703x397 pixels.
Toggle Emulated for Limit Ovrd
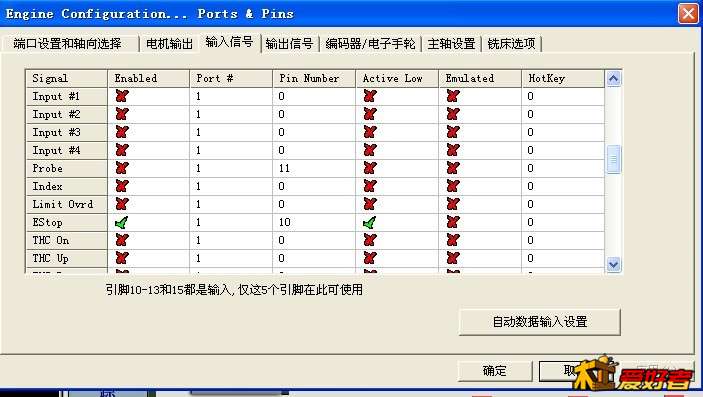(453, 204)
